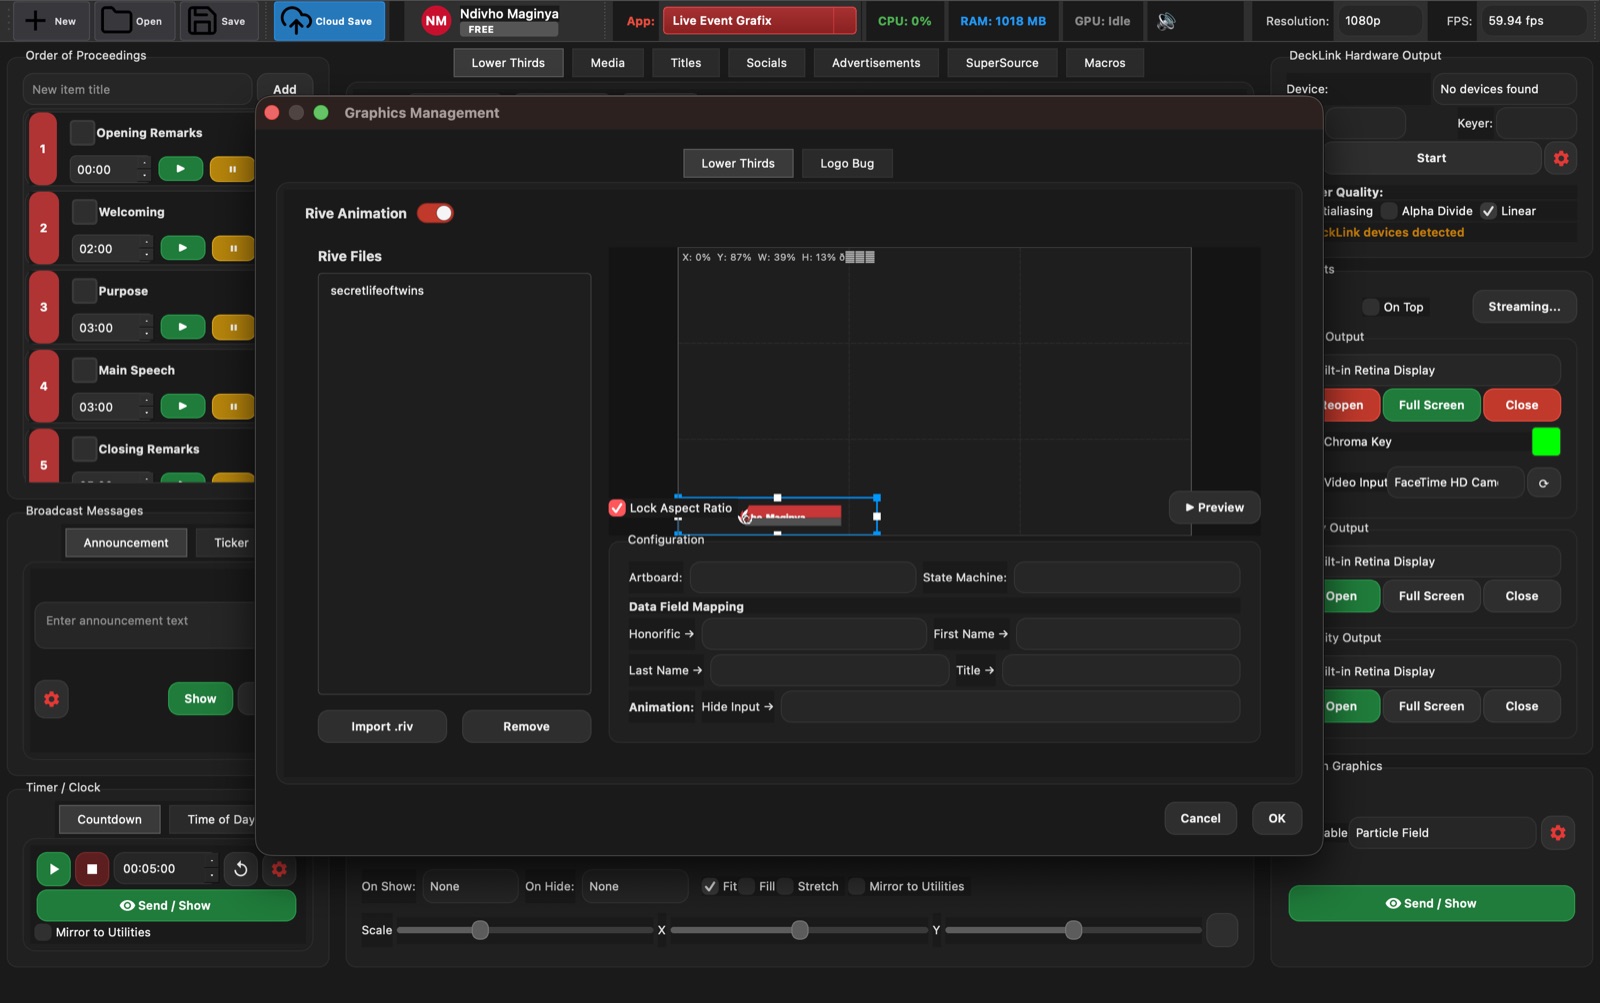Start the Opening Remarks timer with play
Image resolution: width=1600 pixels, height=1003 pixels.
coord(180,169)
